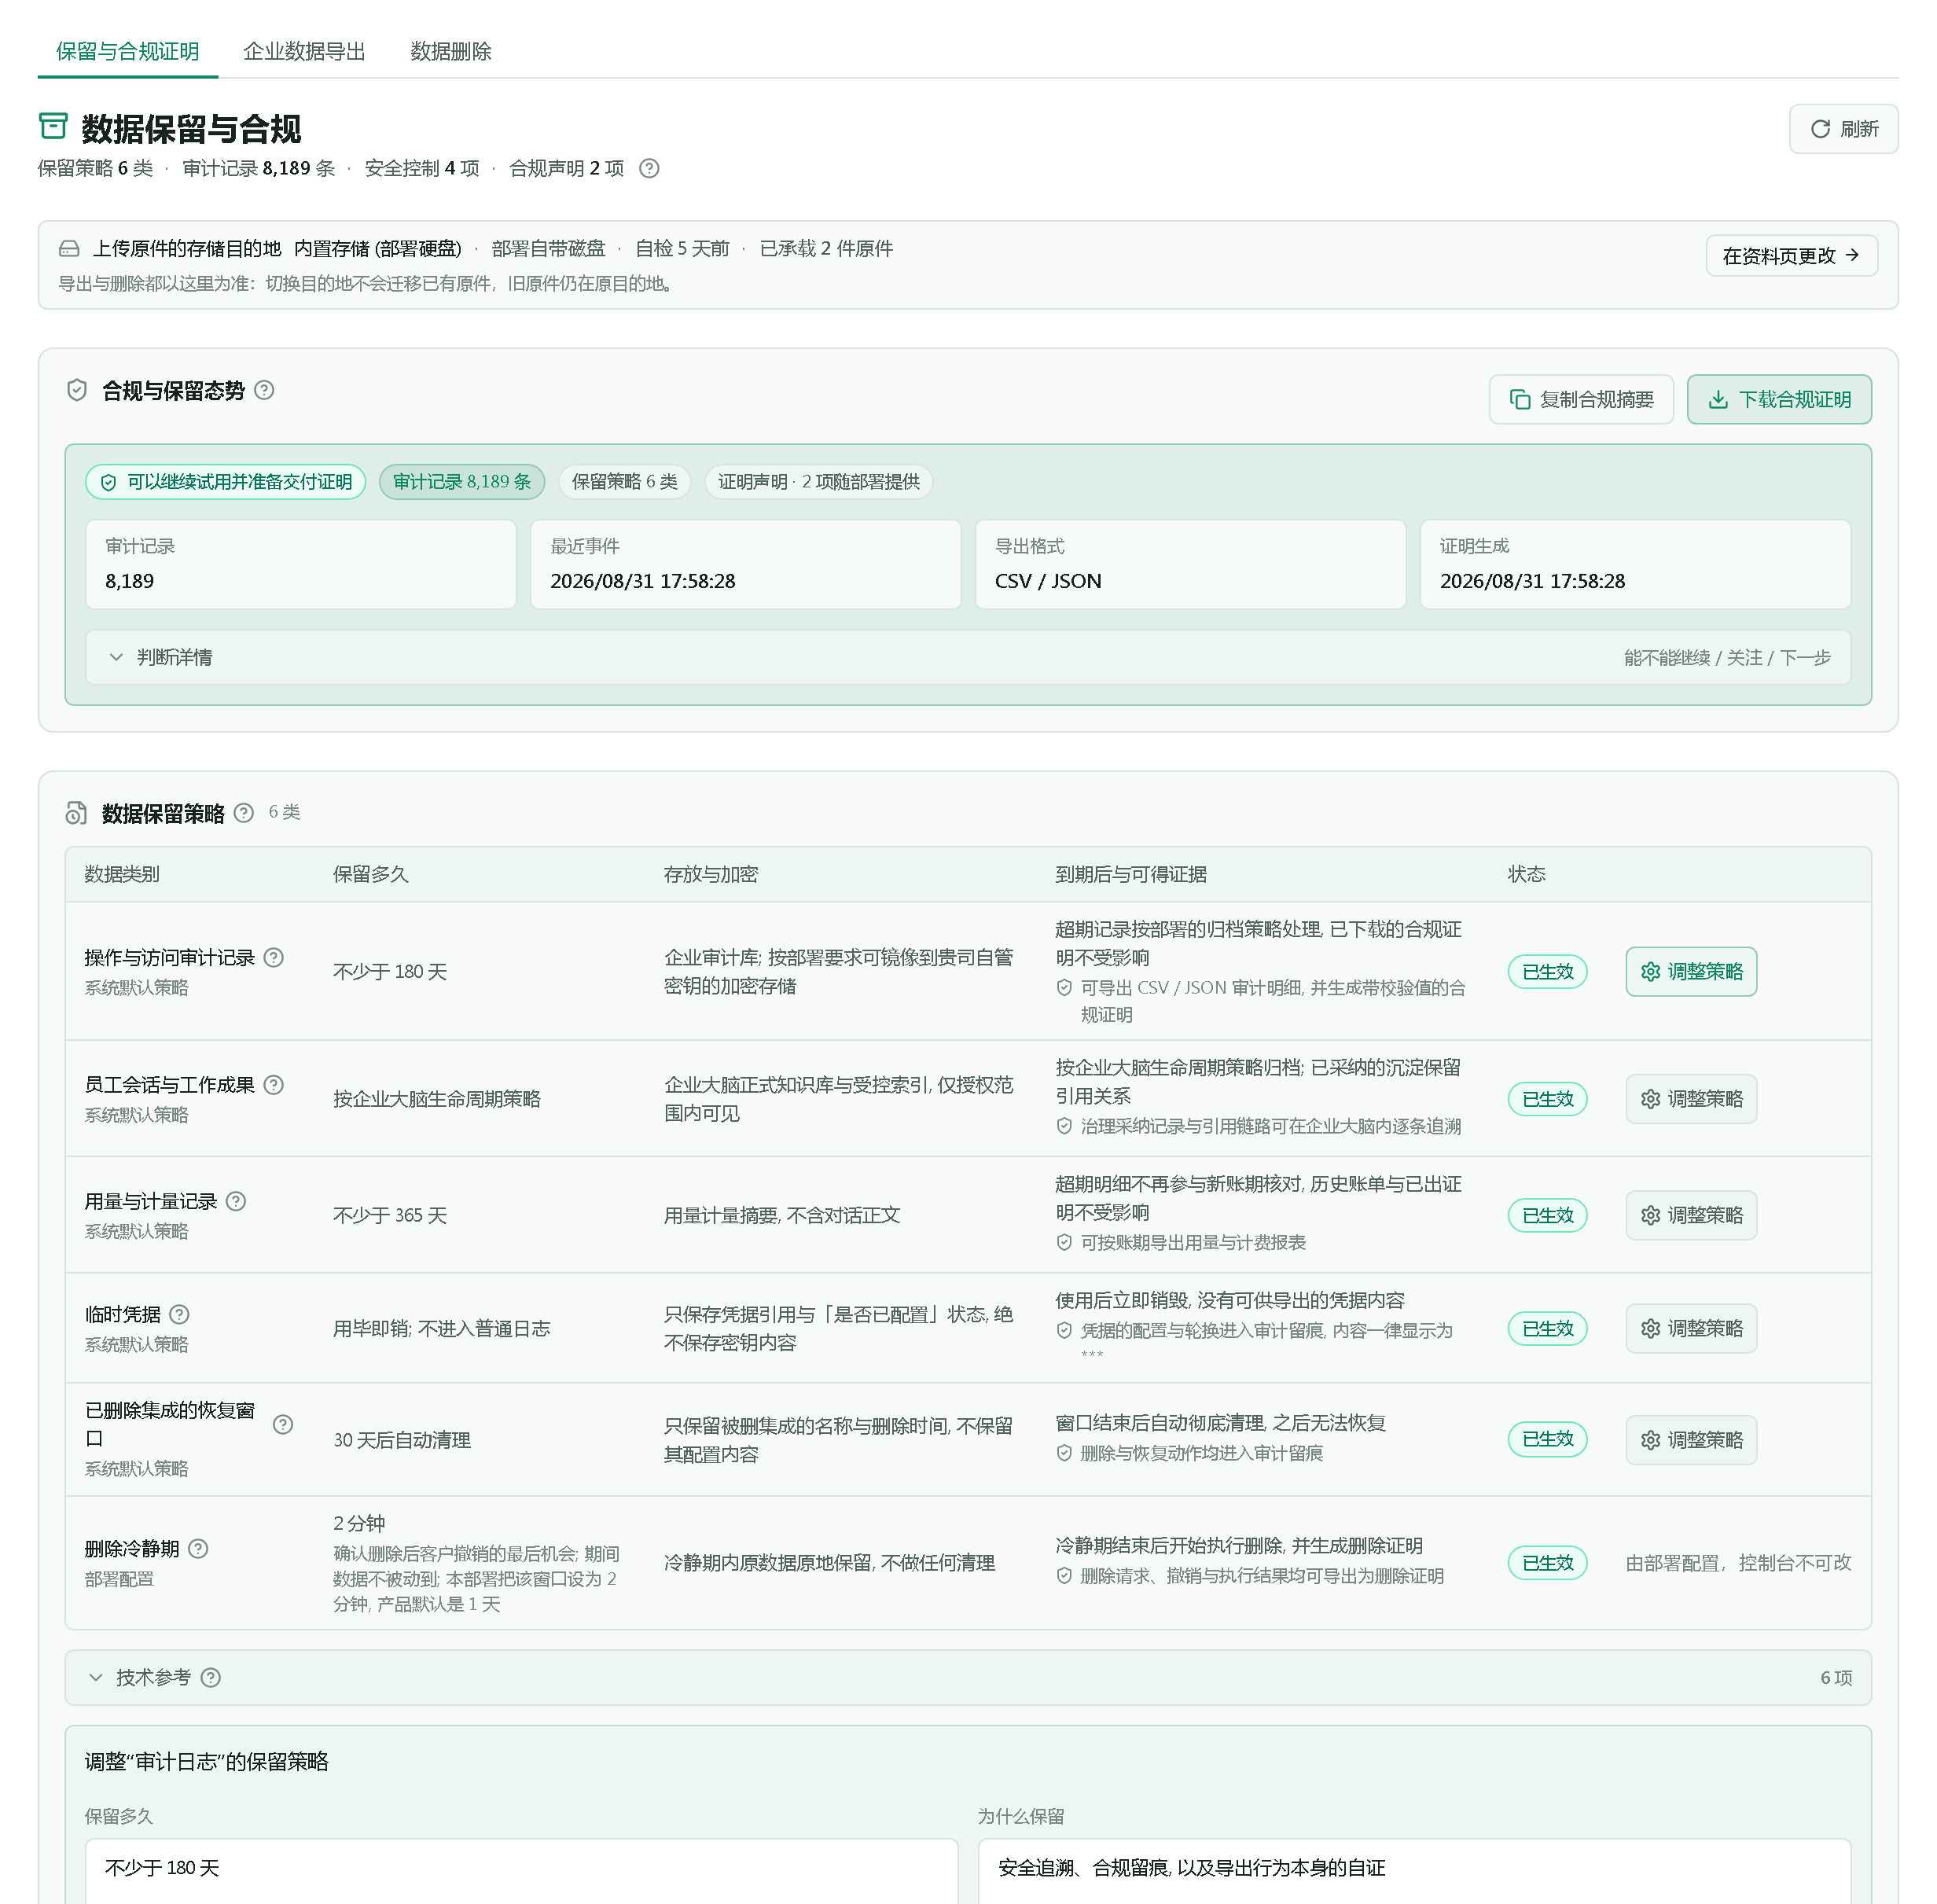Expand the 判断详情 section
The image size is (1937, 1904).
pos(967,657)
